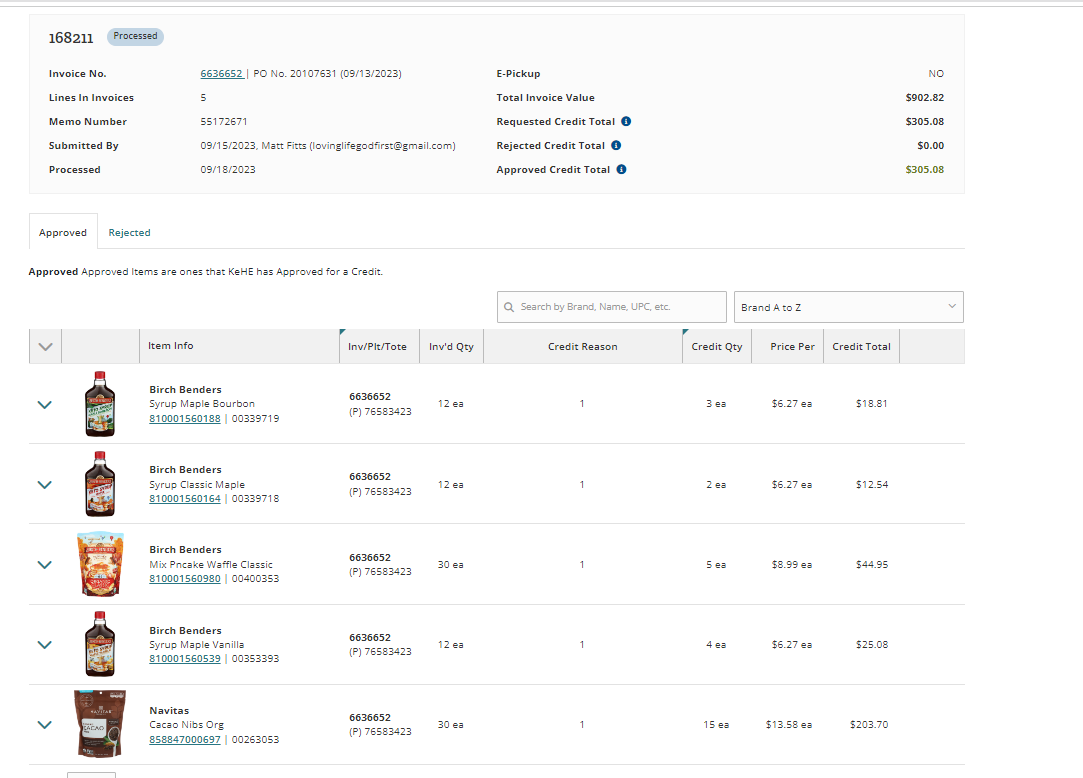Click the Processed status badge

[135, 36]
